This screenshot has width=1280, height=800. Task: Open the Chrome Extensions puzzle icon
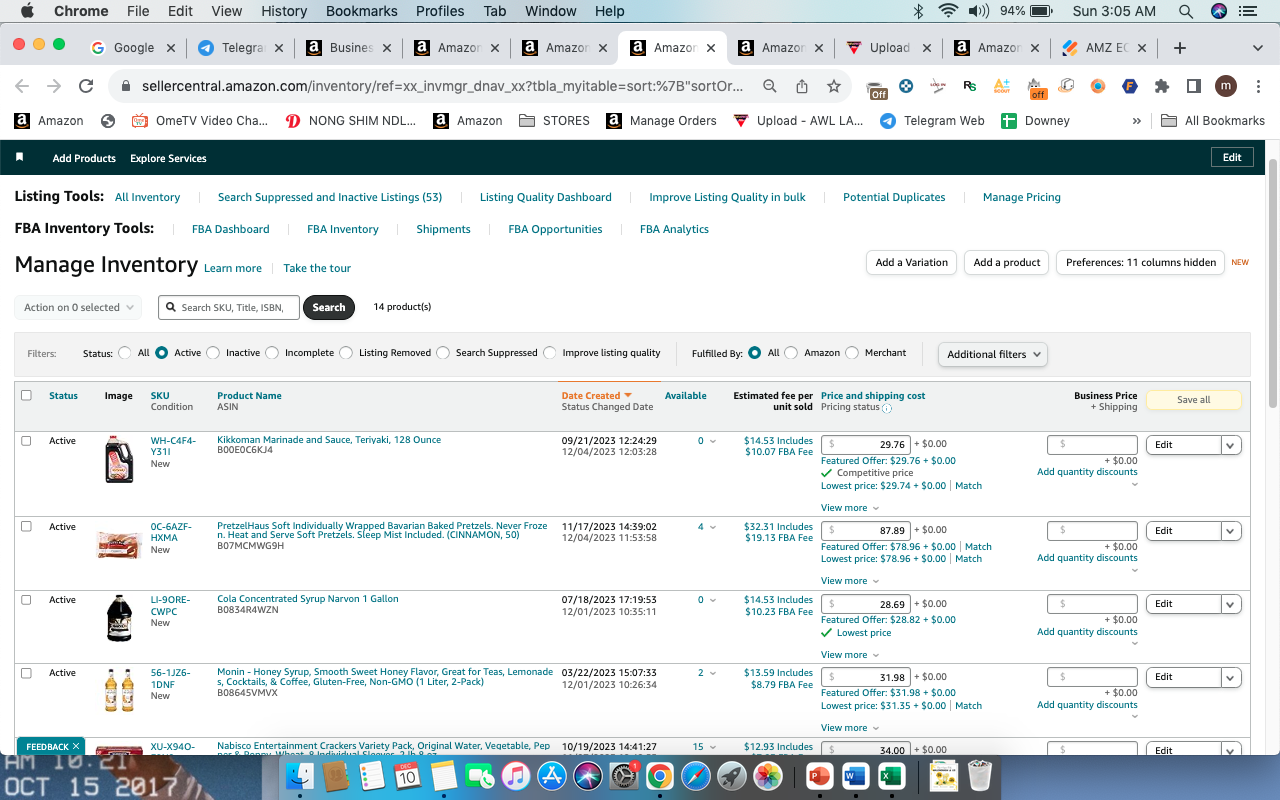1162,87
